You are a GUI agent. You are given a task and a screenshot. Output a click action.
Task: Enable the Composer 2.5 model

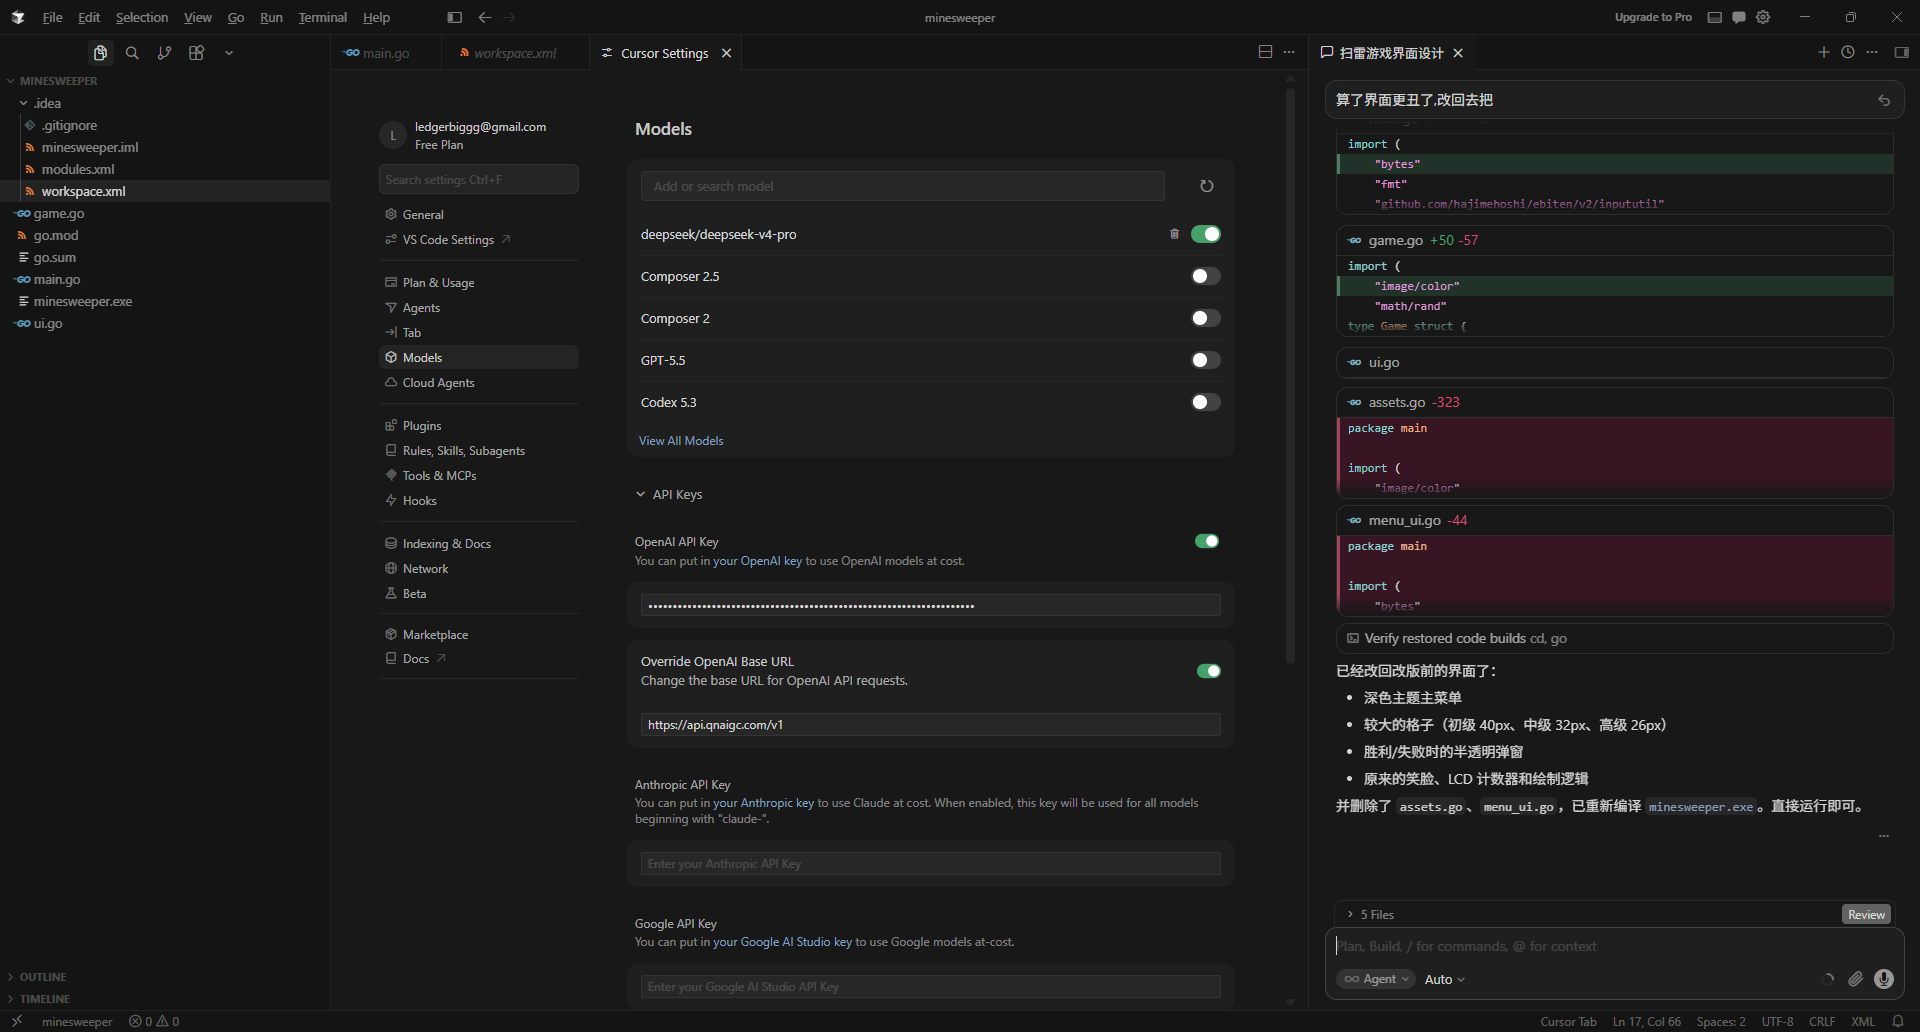point(1206,276)
